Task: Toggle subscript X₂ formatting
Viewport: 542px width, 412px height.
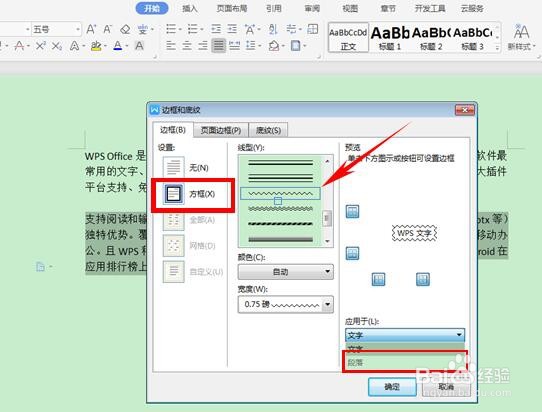Action: pyautogui.click(x=57, y=46)
